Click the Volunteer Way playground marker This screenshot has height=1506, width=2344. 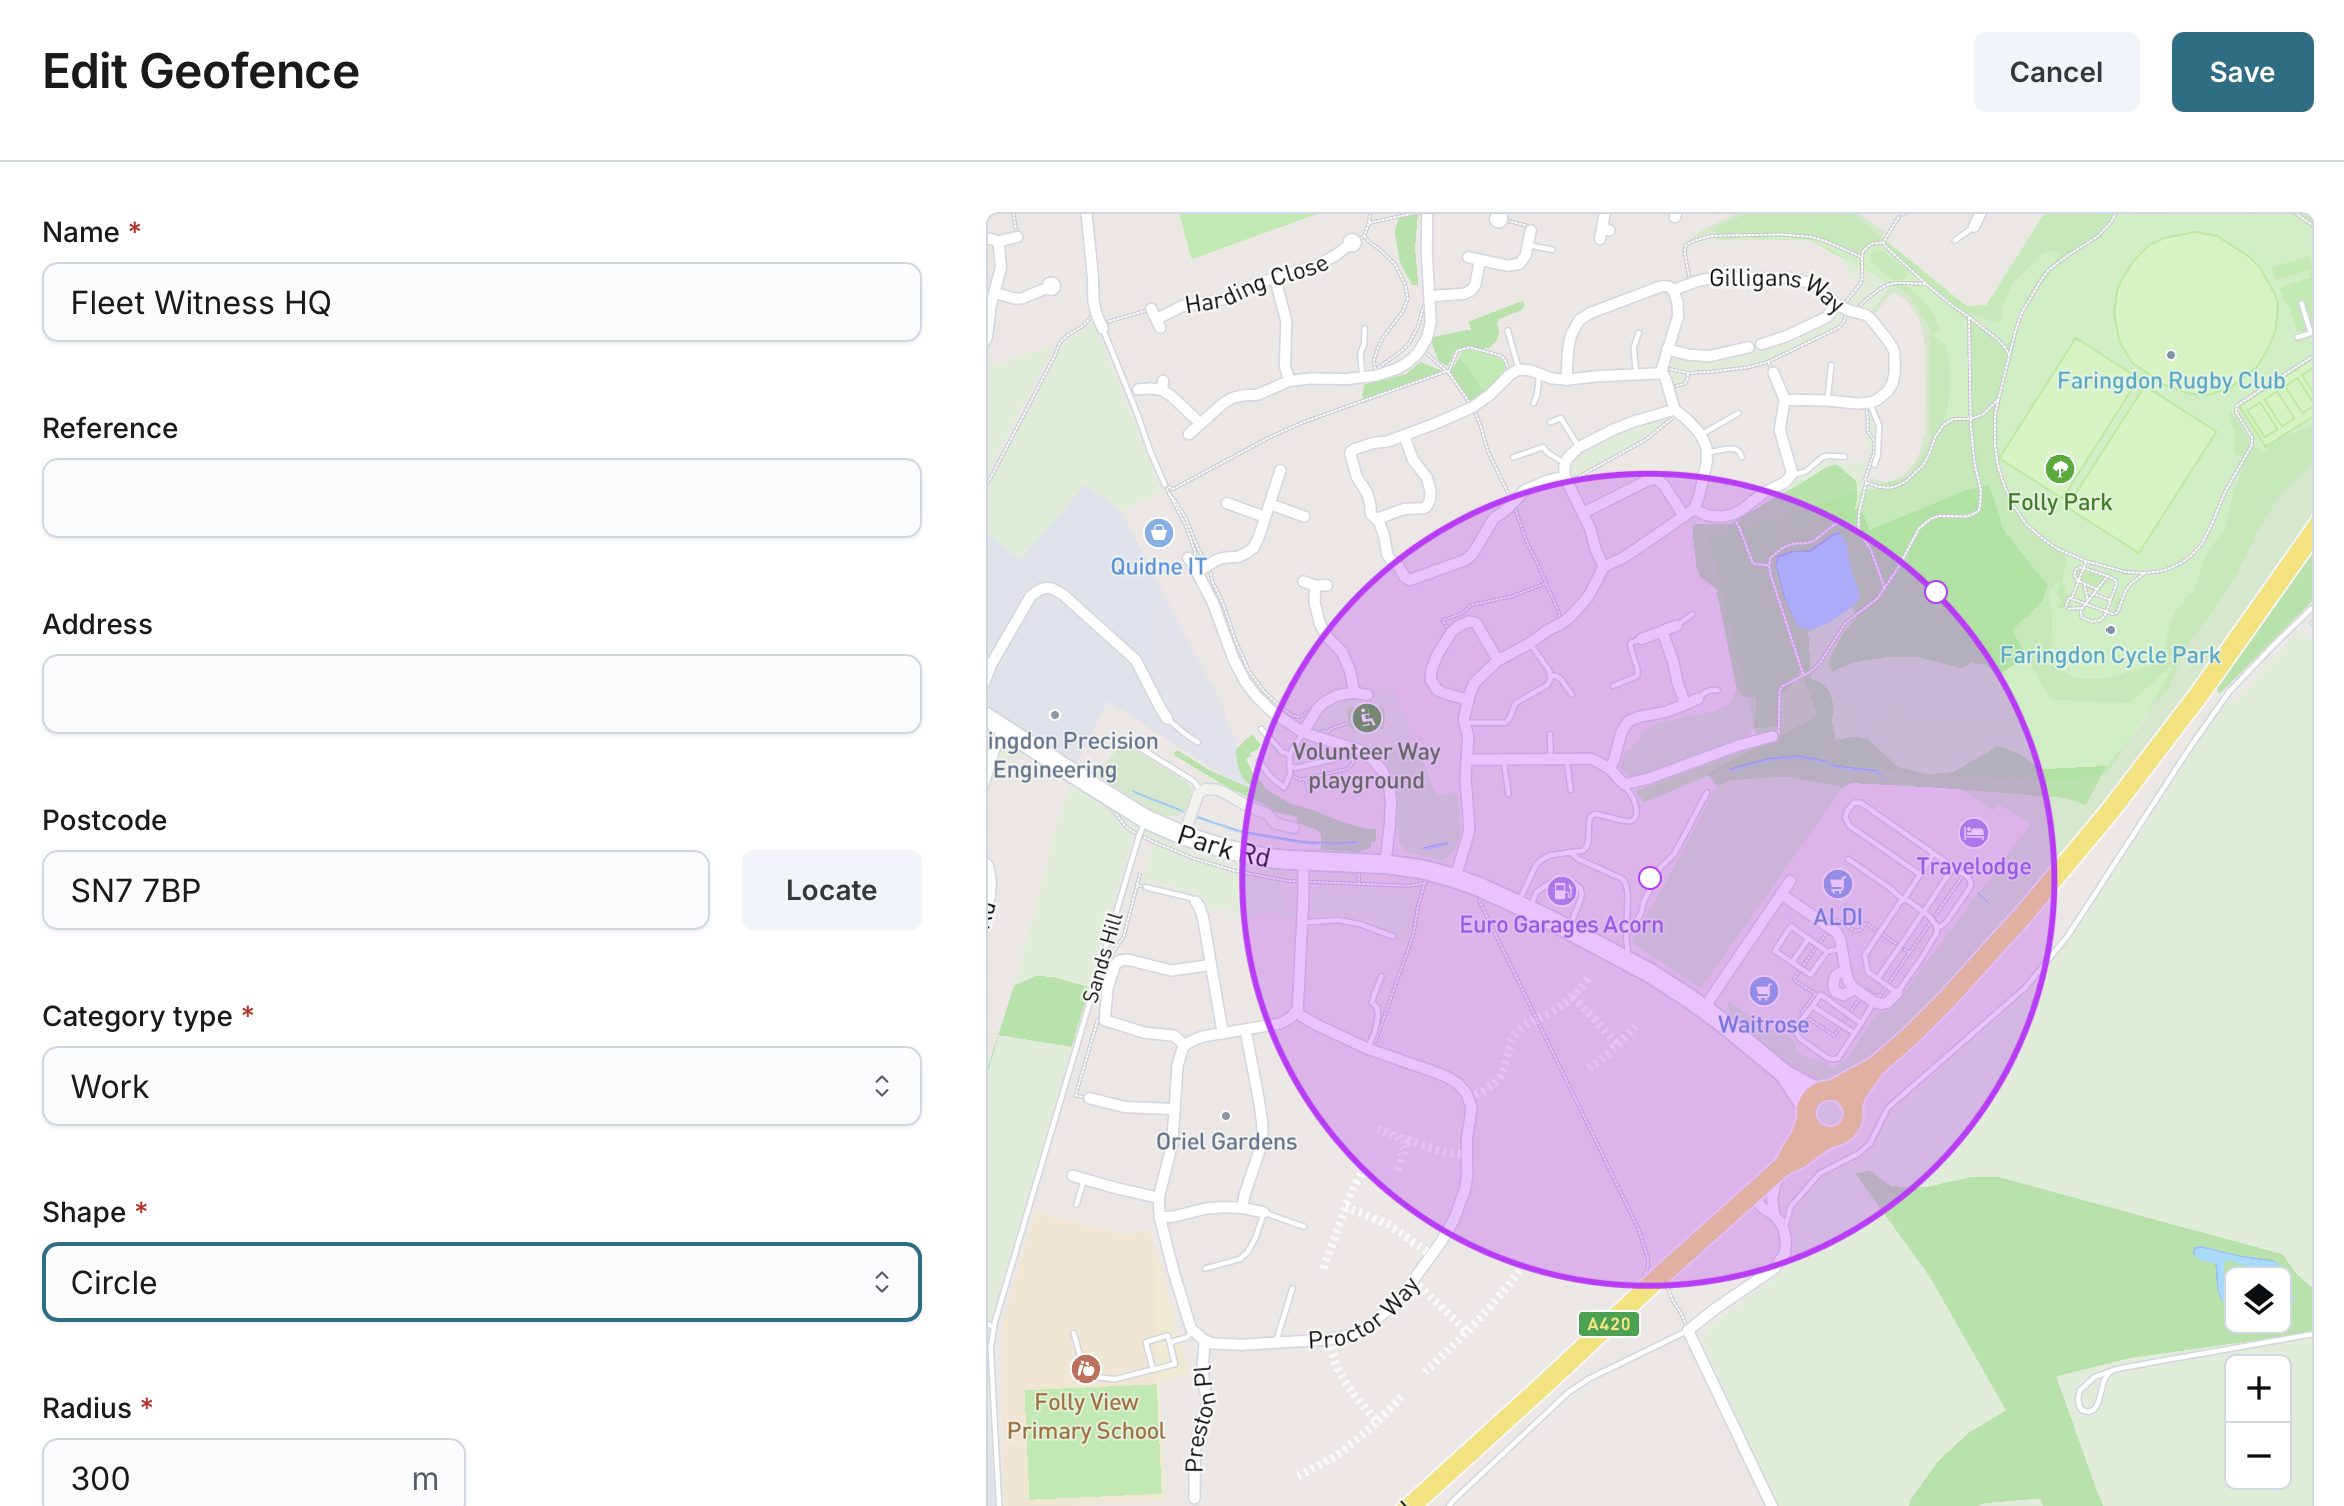pos(1366,717)
